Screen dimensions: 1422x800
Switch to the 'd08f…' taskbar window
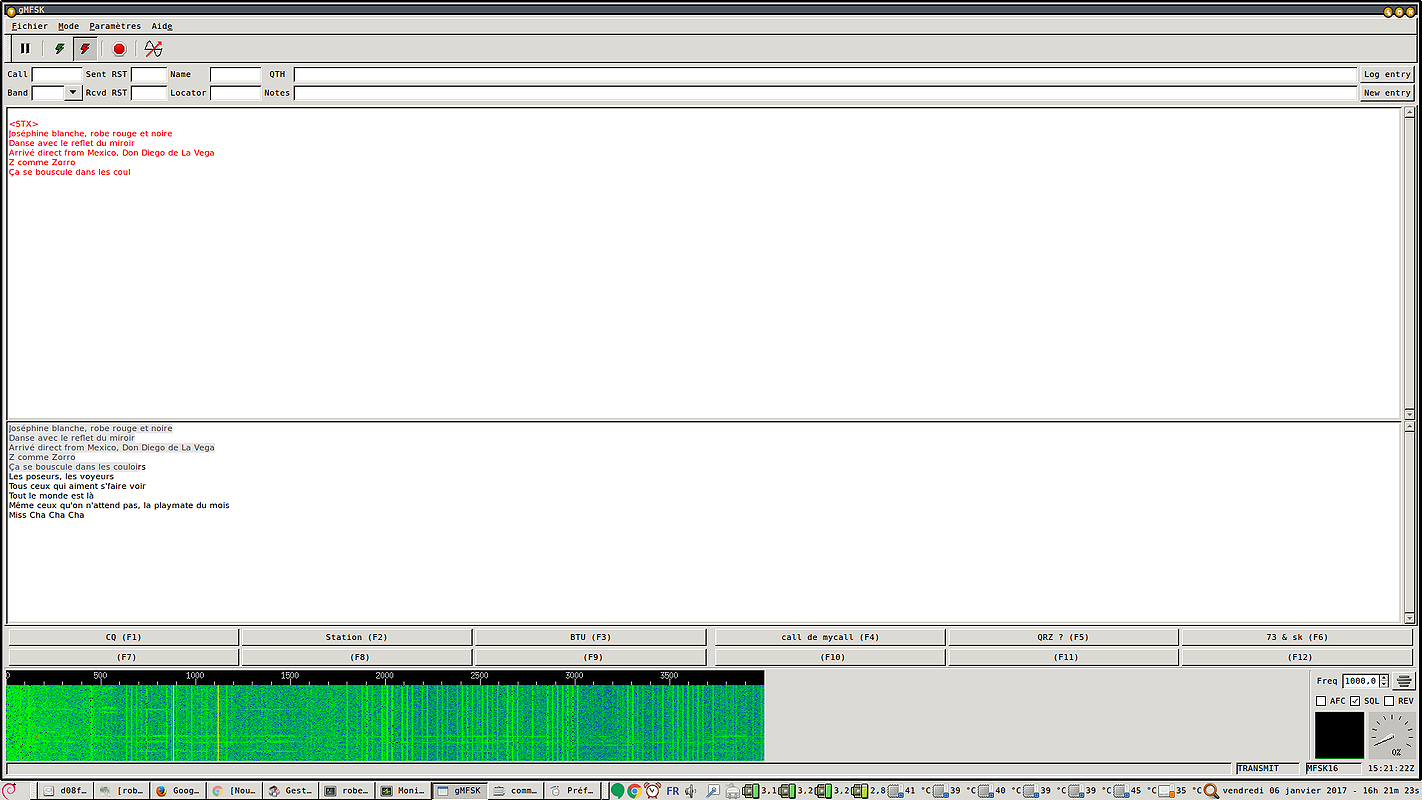67,790
